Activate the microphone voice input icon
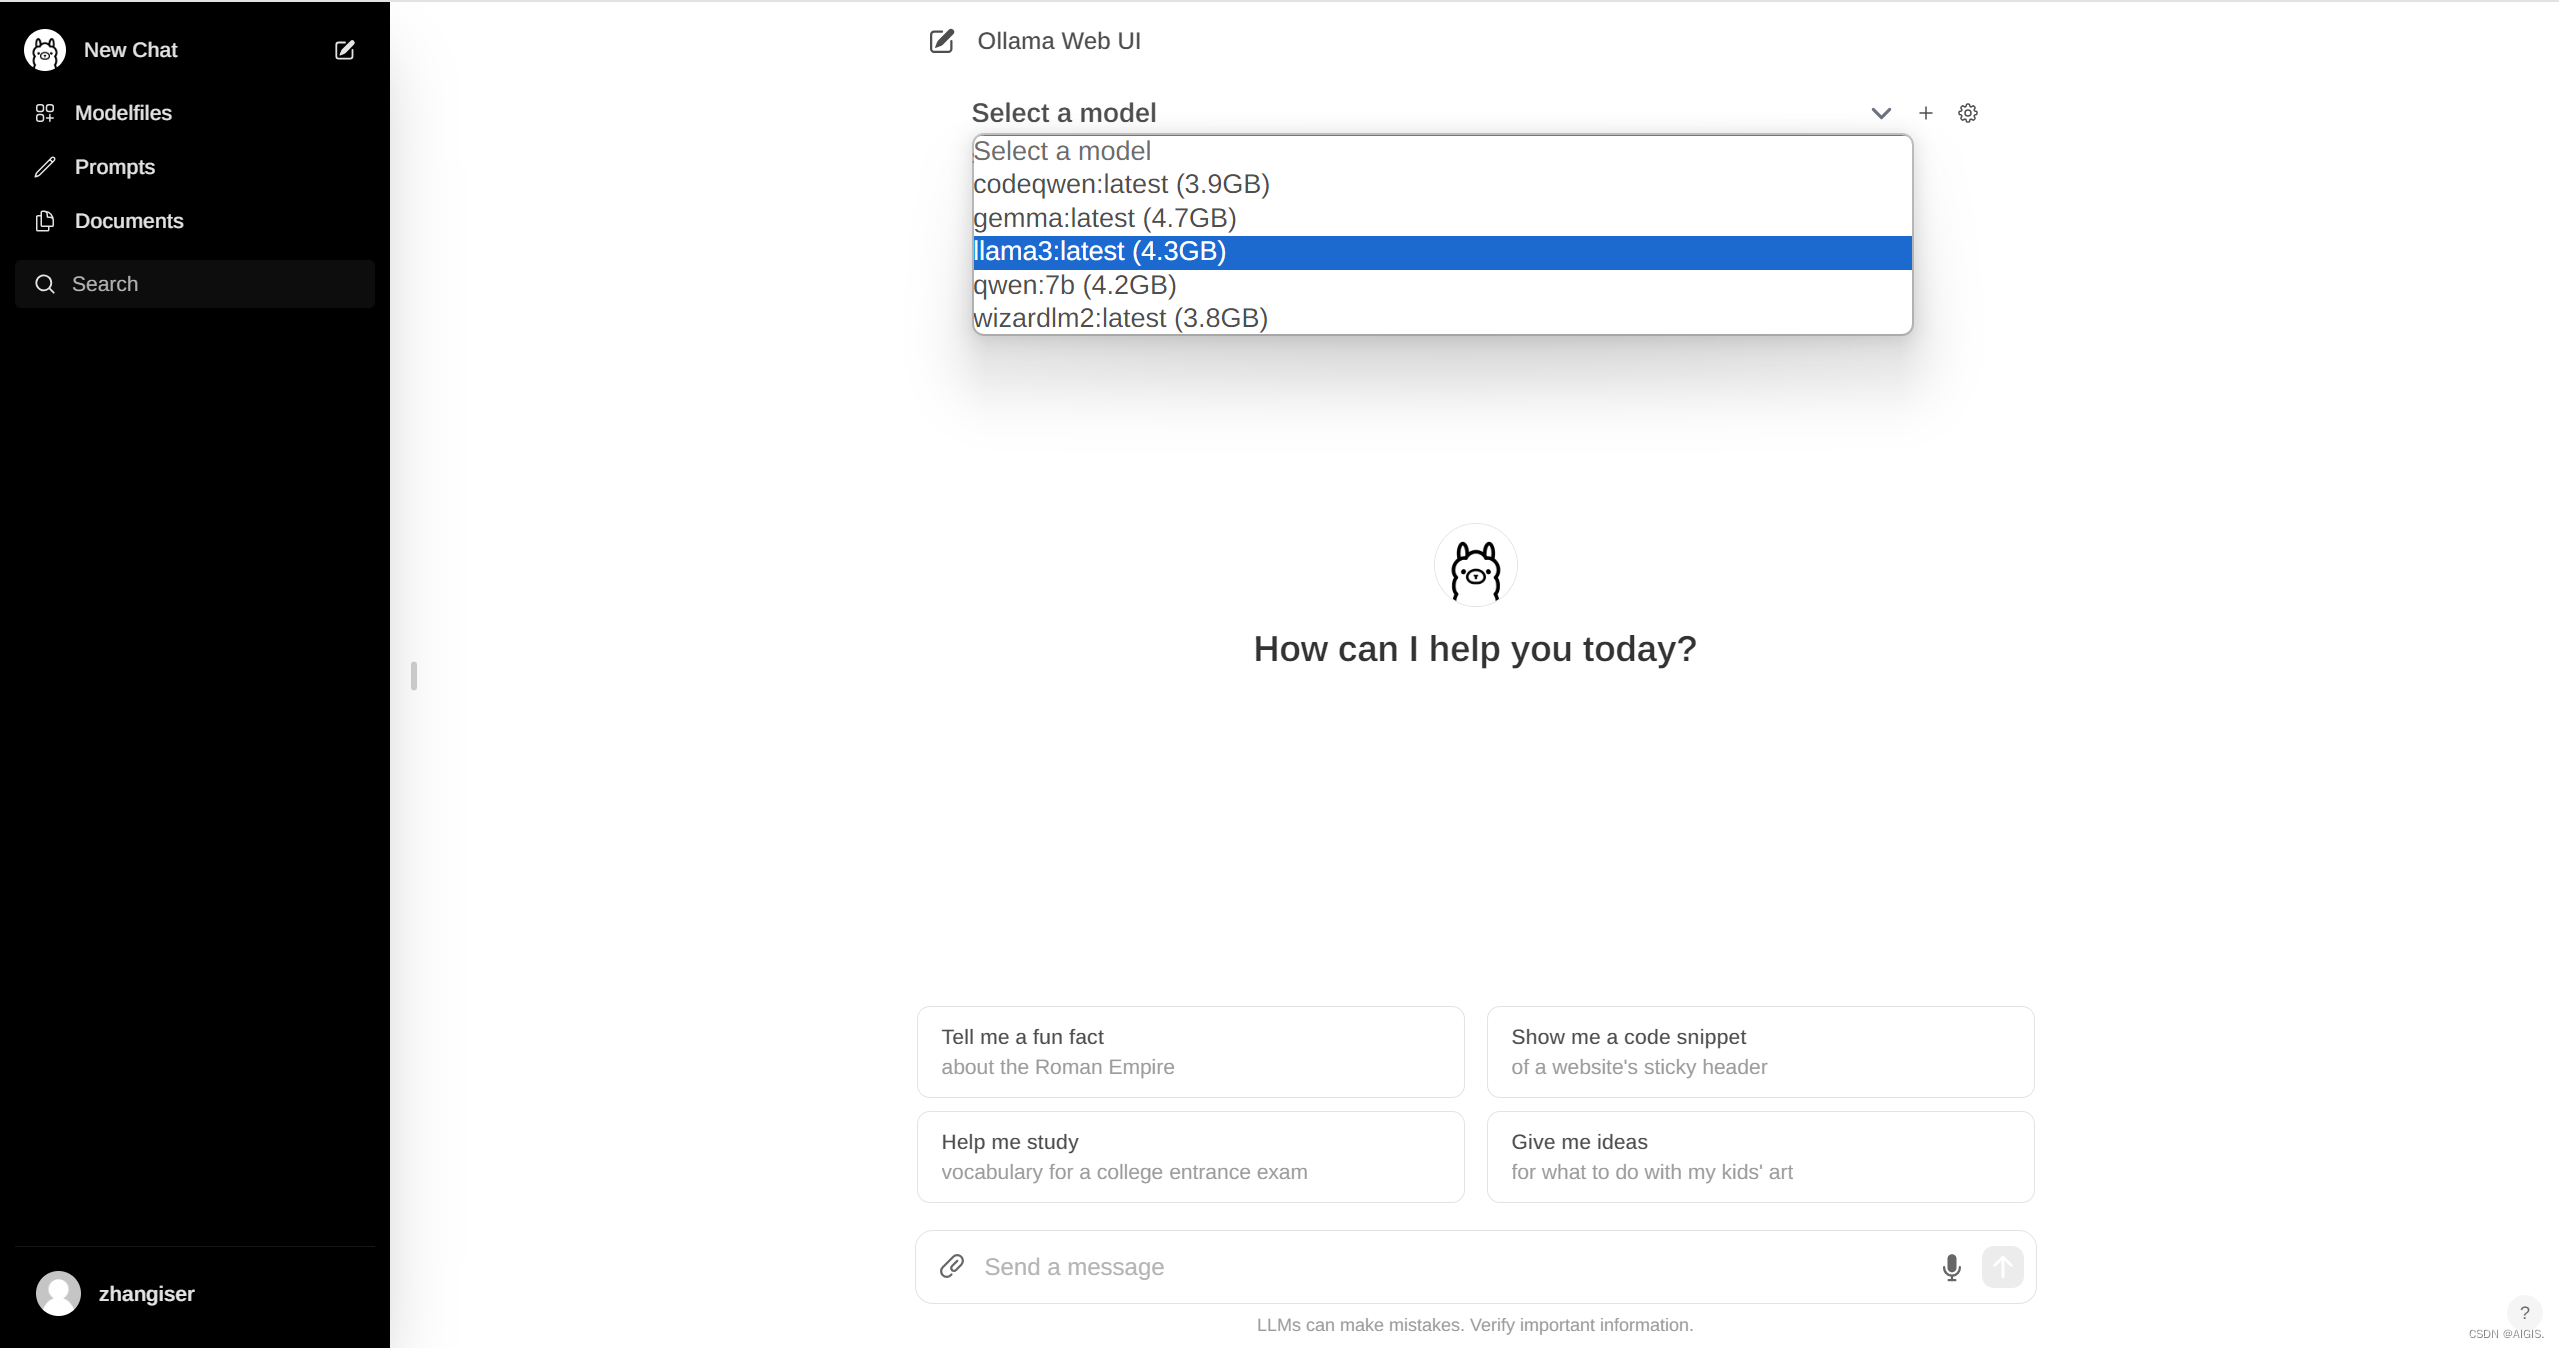 pyautogui.click(x=1950, y=1267)
